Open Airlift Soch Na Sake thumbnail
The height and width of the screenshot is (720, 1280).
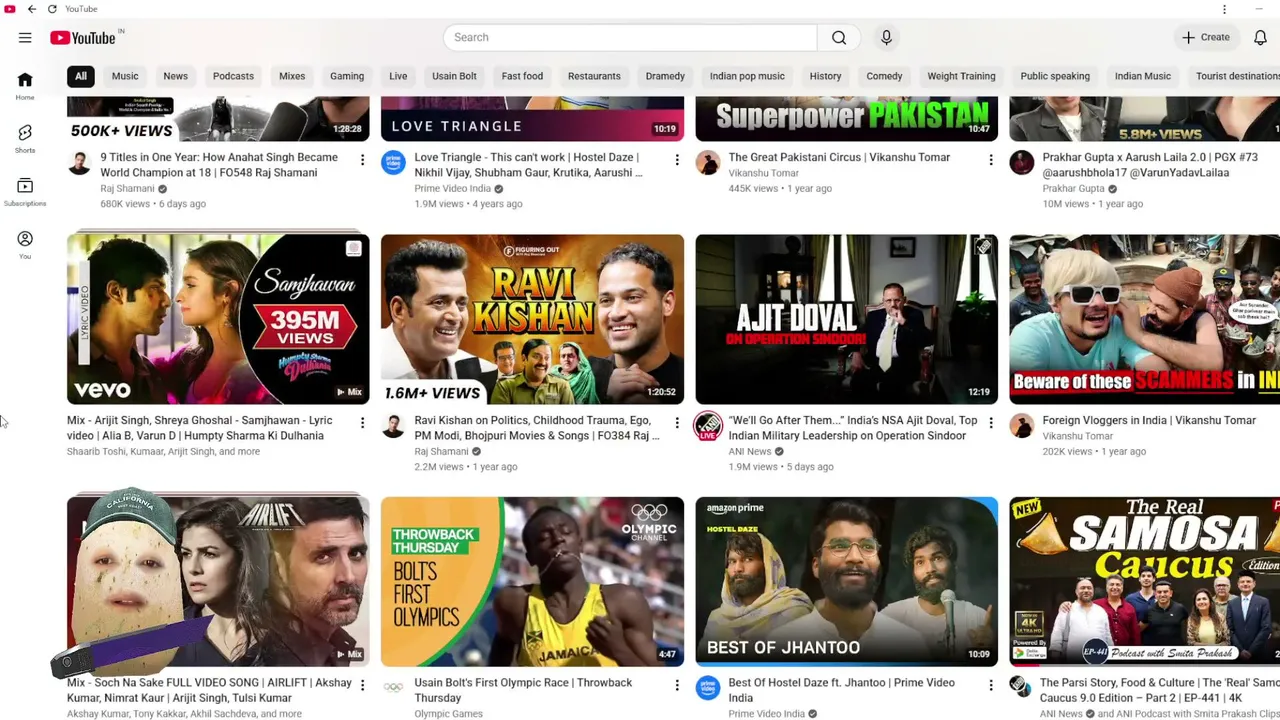(218, 581)
